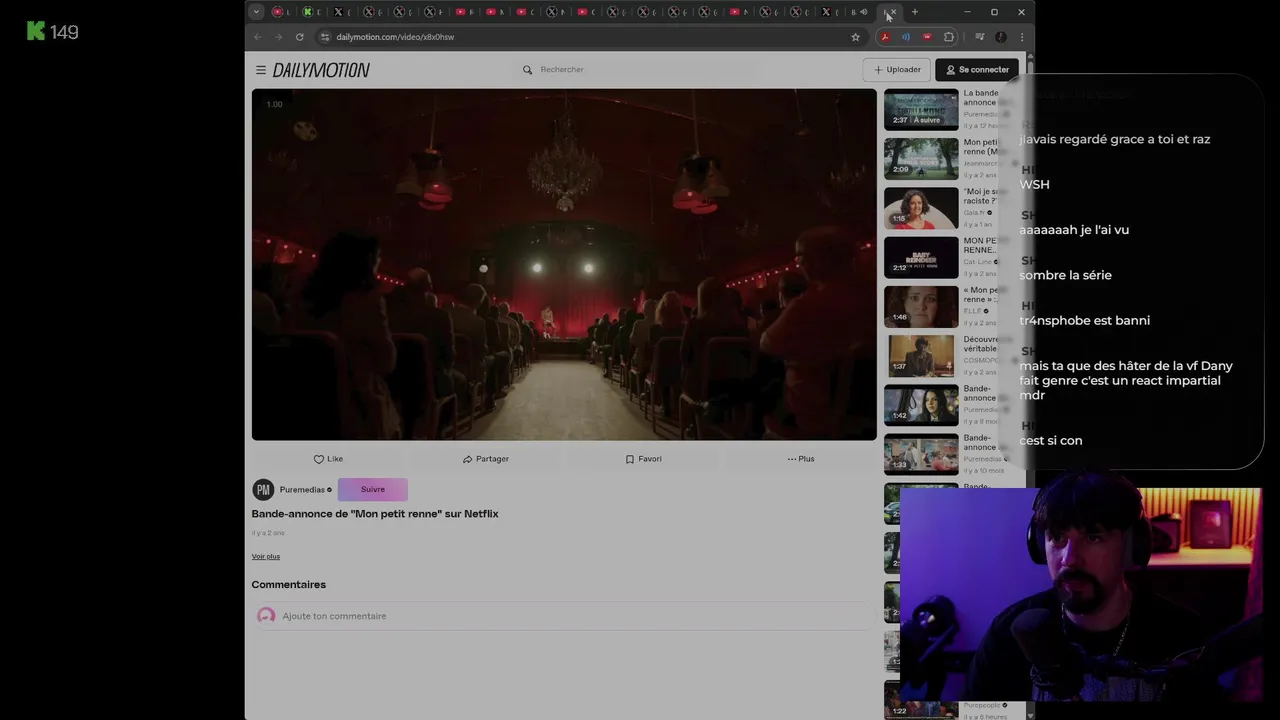Click the Bande-annonce "Mon petit renne" video title
Image resolution: width=1280 pixels, height=720 pixels.
pos(375,514)
